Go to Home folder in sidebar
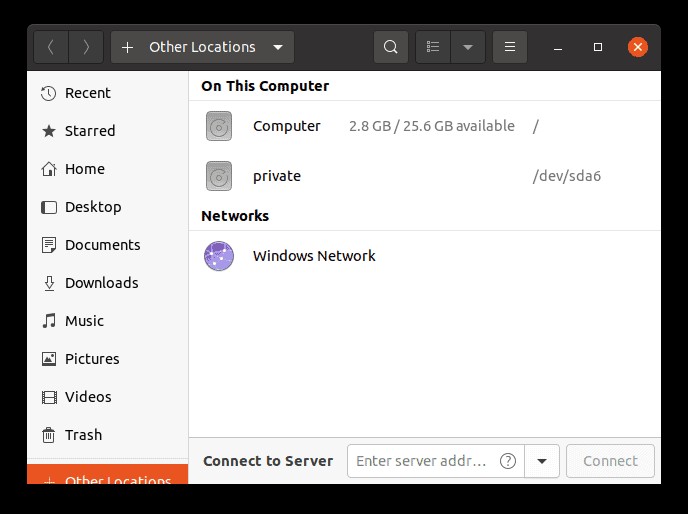Viewport: 688px width, 514px height. click(108, 169)
